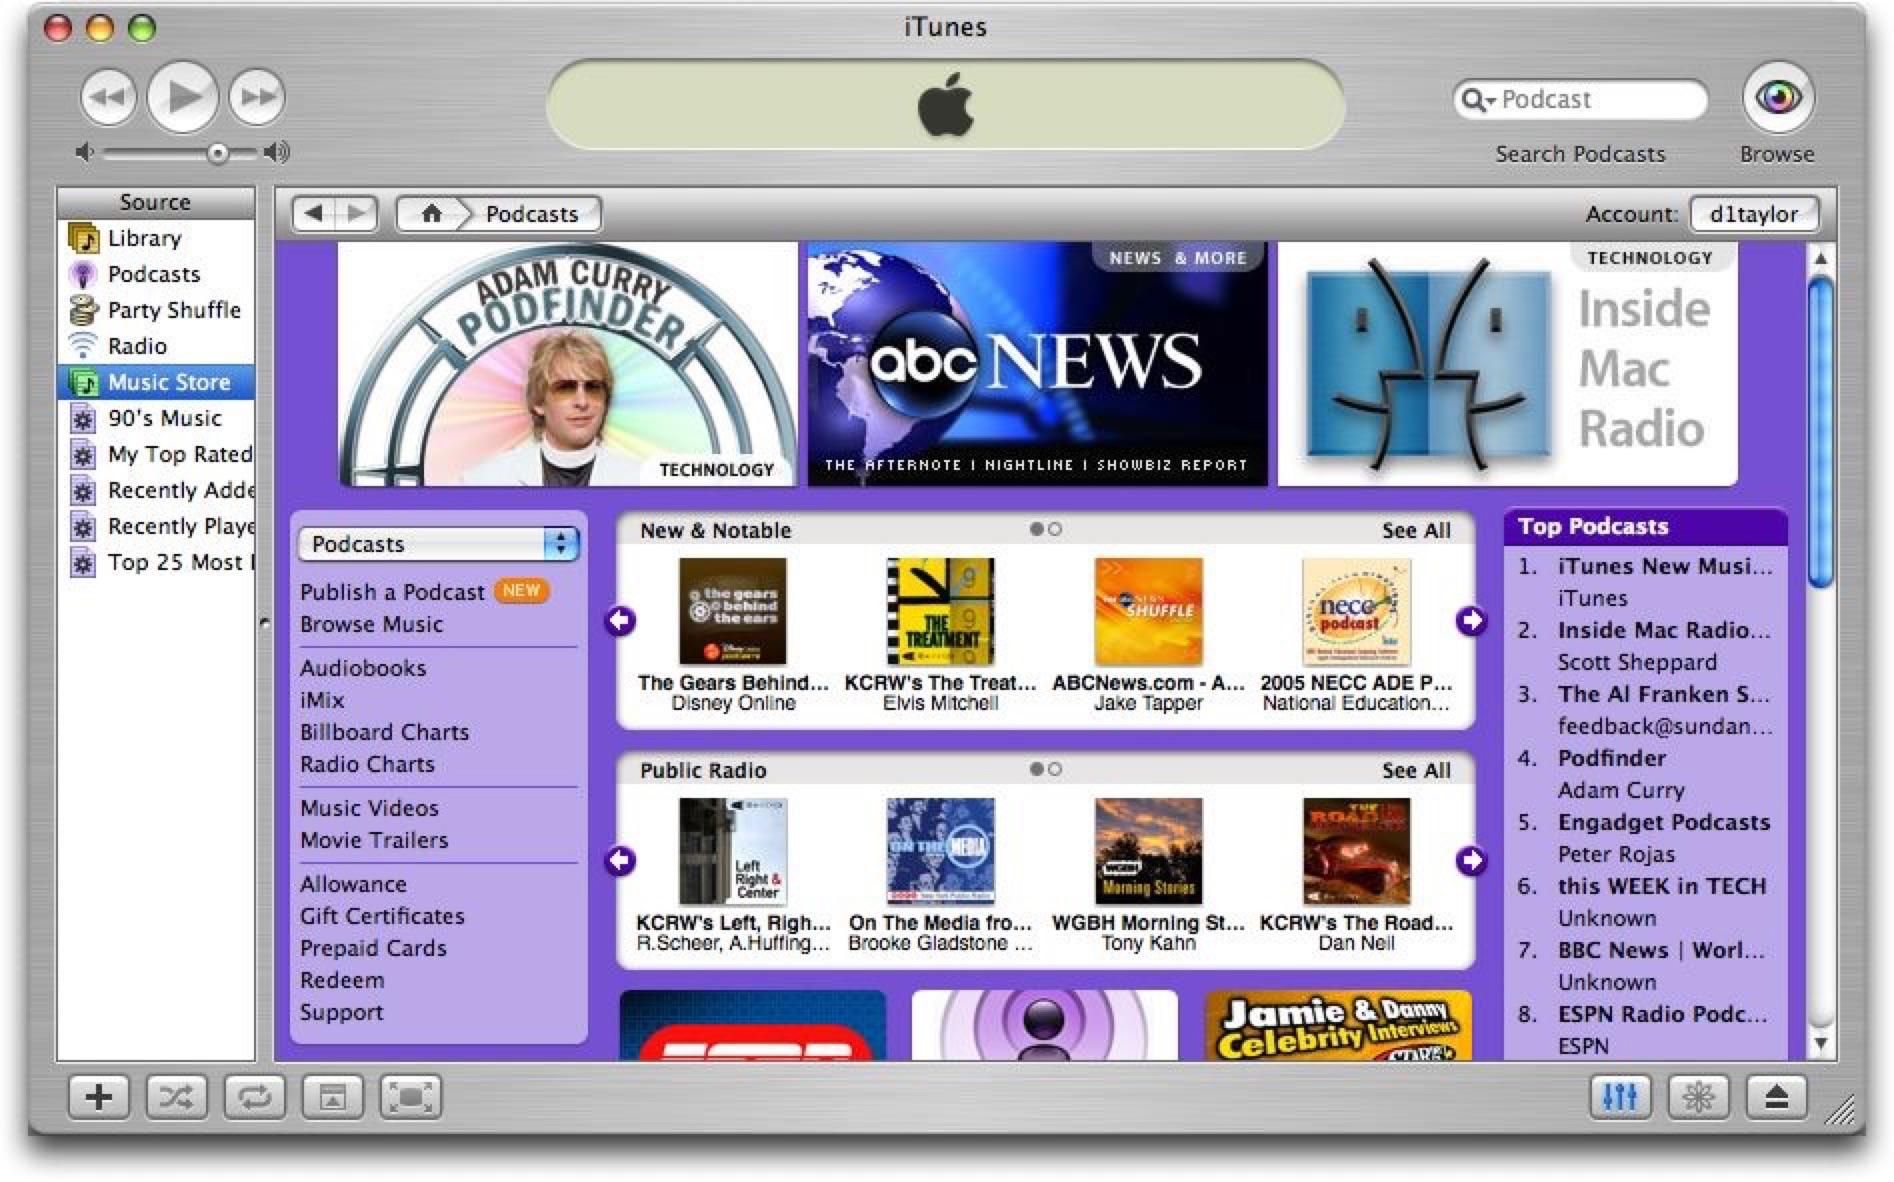Click the Redeem link
The image size is (1894, 1182).
[x=342, y=980]
